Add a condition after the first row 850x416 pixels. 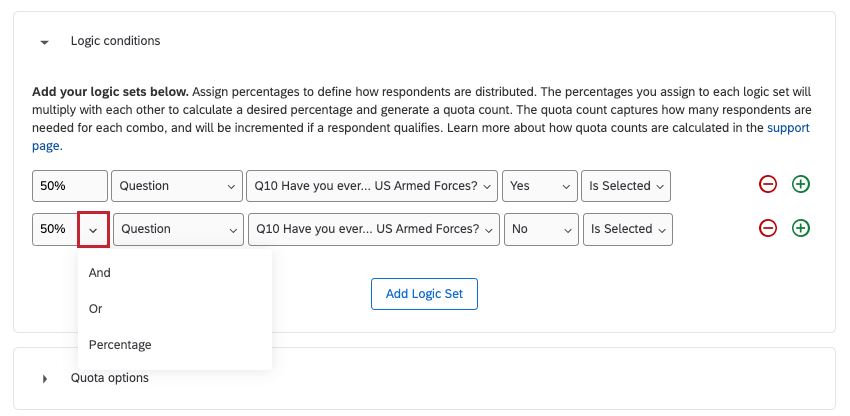click(801, 185)
